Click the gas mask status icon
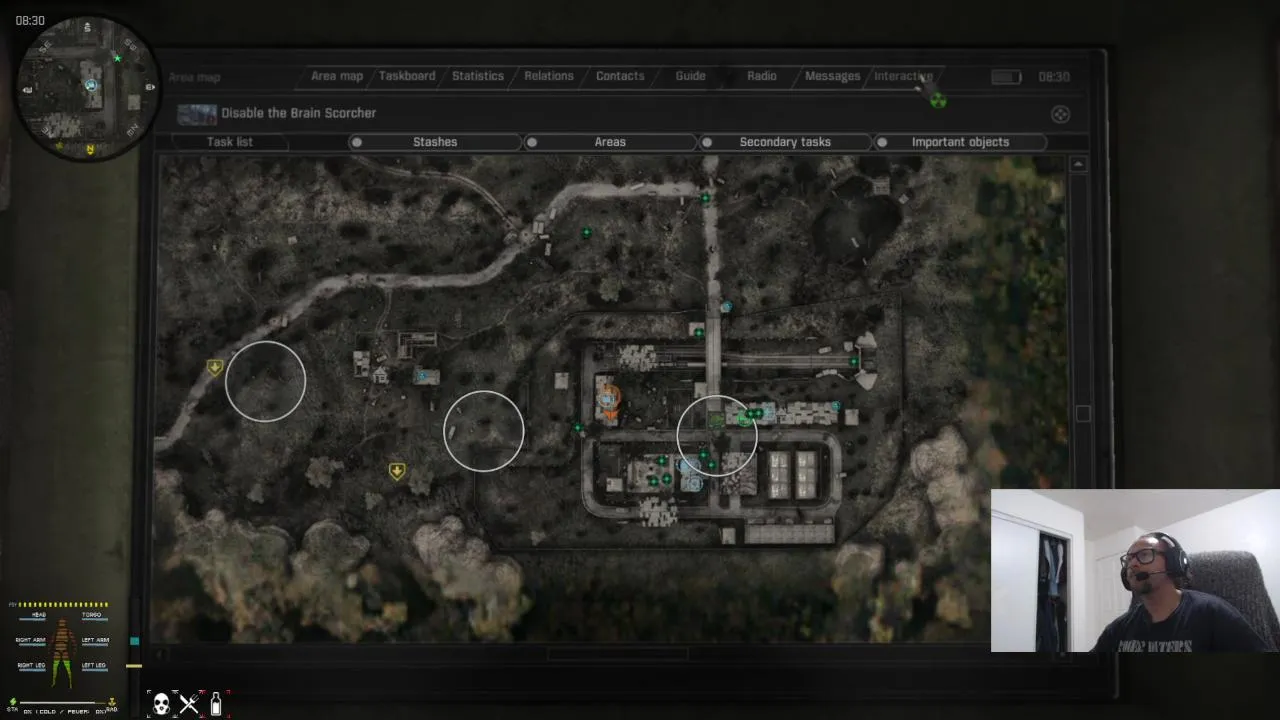The height and width of the screenshot is (720, 1280). 161,704
